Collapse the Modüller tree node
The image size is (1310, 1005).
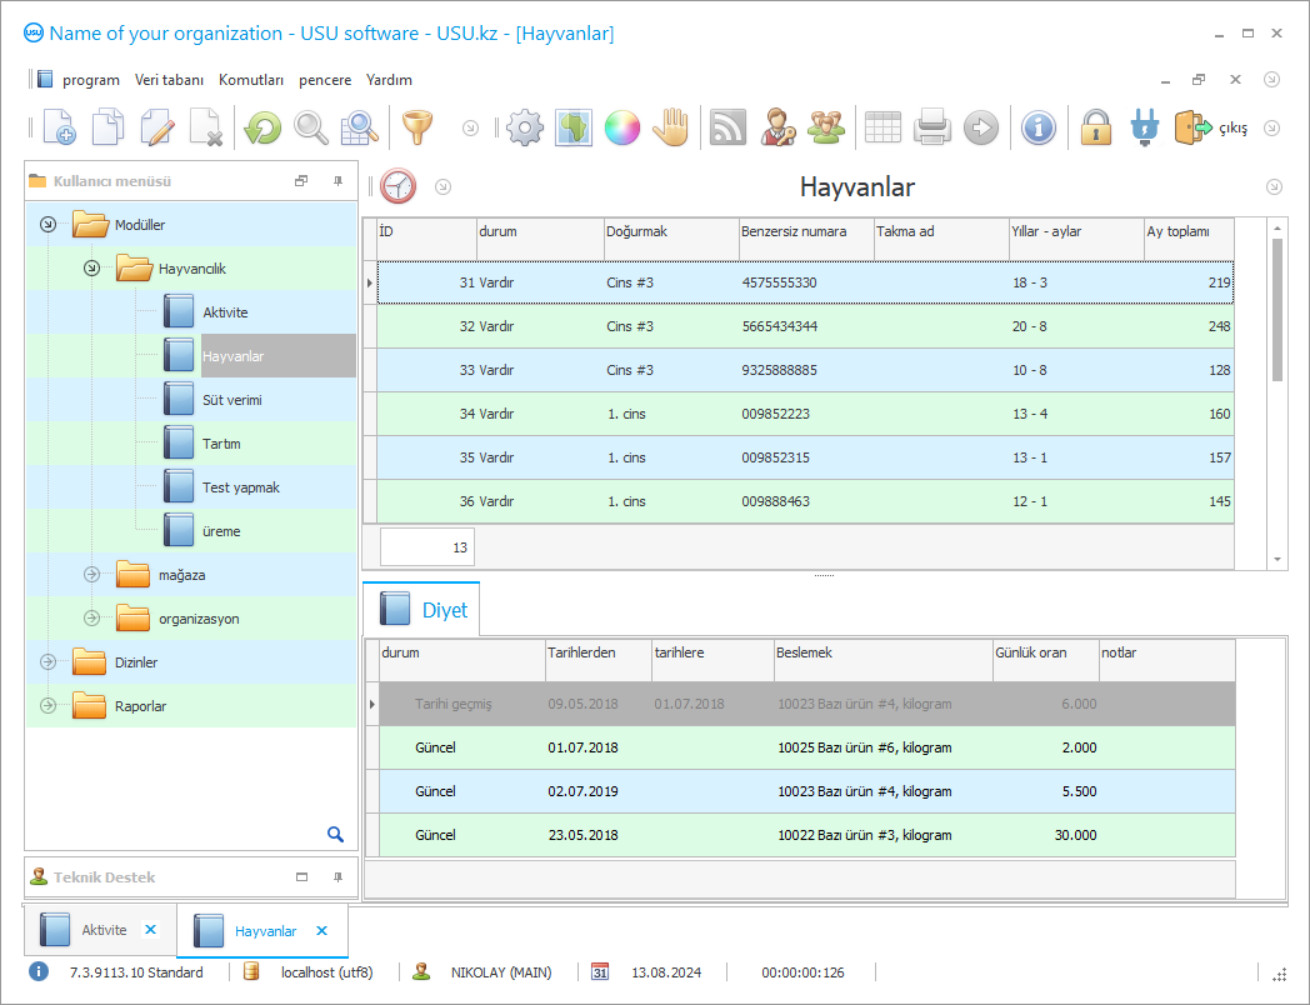(48, 225)
